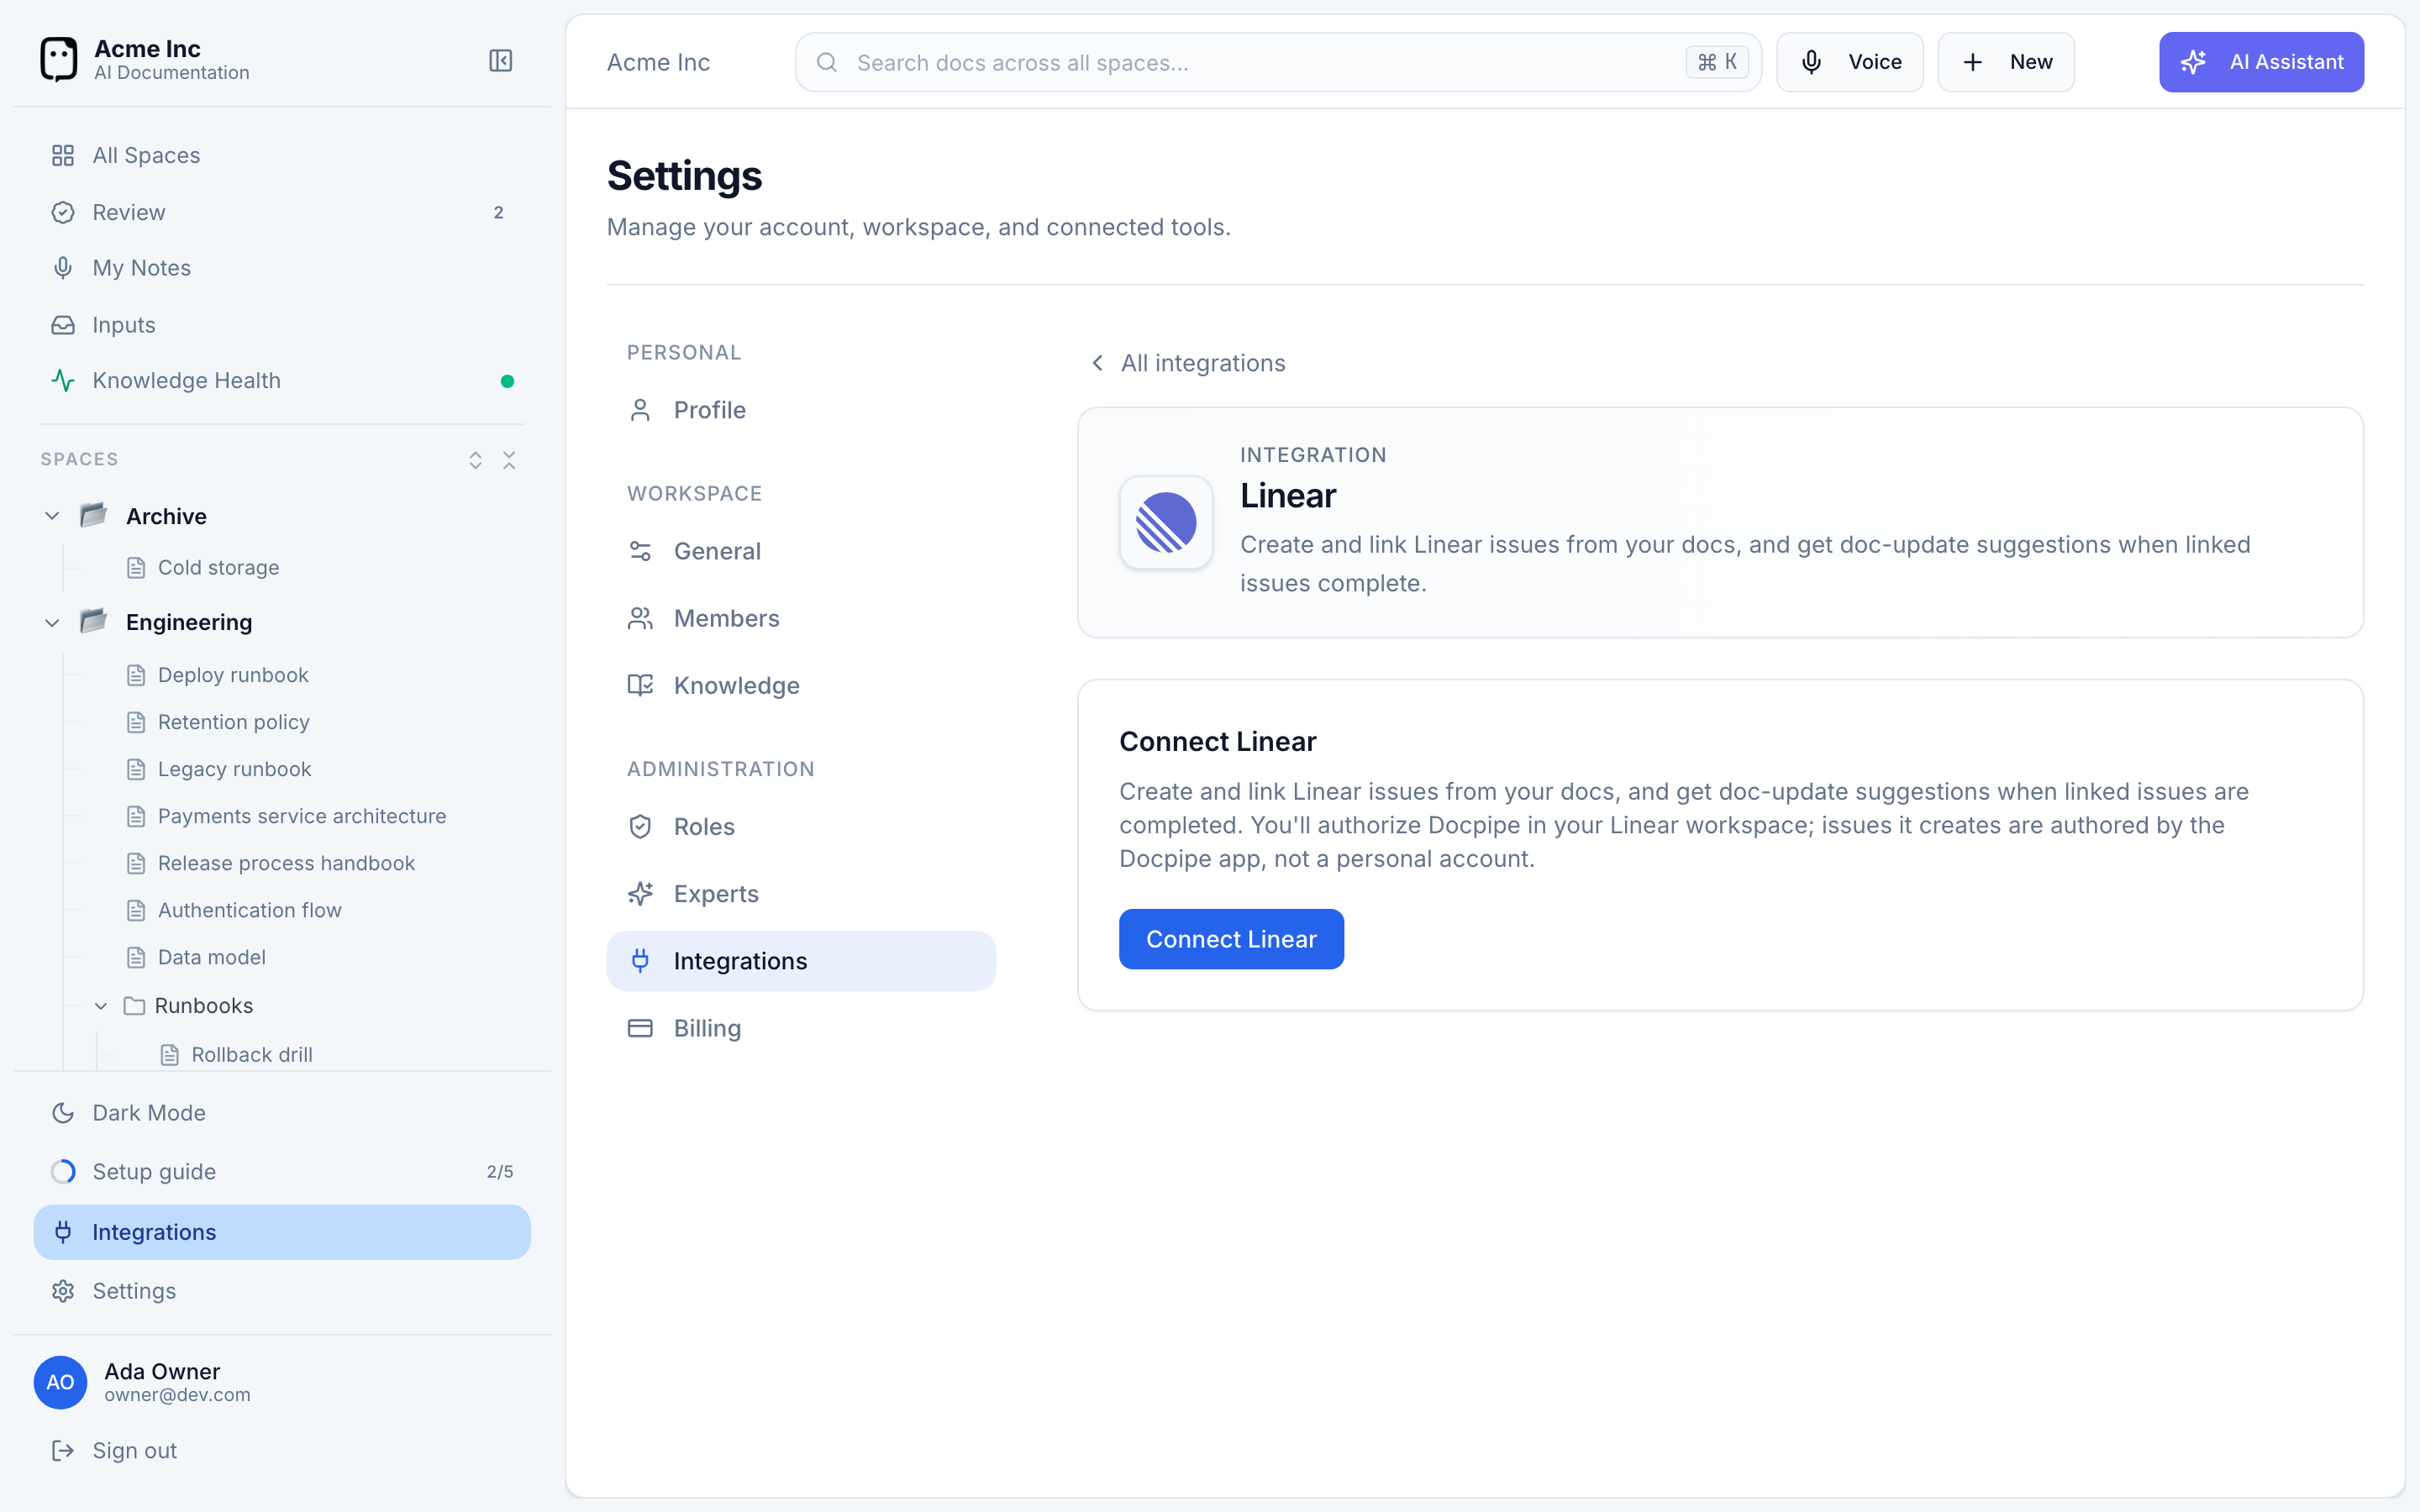Screen dimensions: 2420x1512
Task: Open Knowledge Health
Action: click(281, 381)
